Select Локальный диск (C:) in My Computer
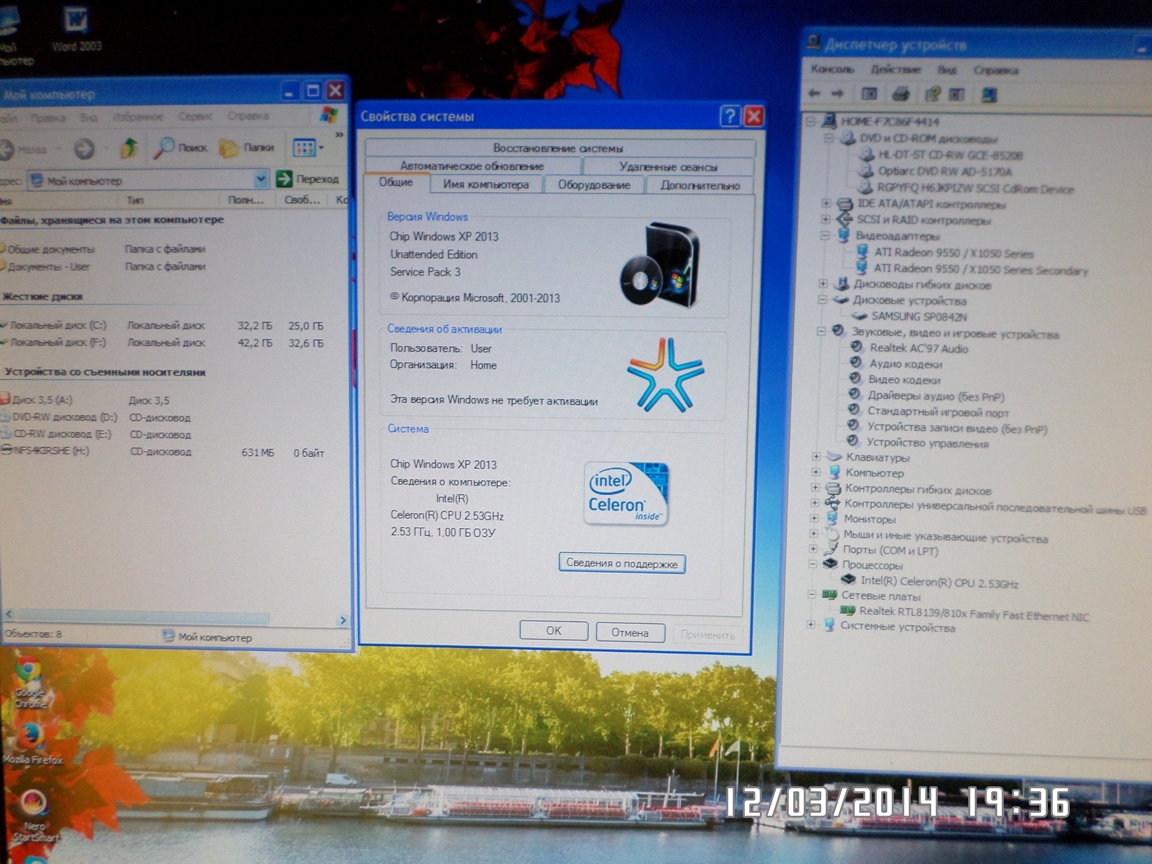The height and width of the screenshot is (864, 1152). coord(58,326)
